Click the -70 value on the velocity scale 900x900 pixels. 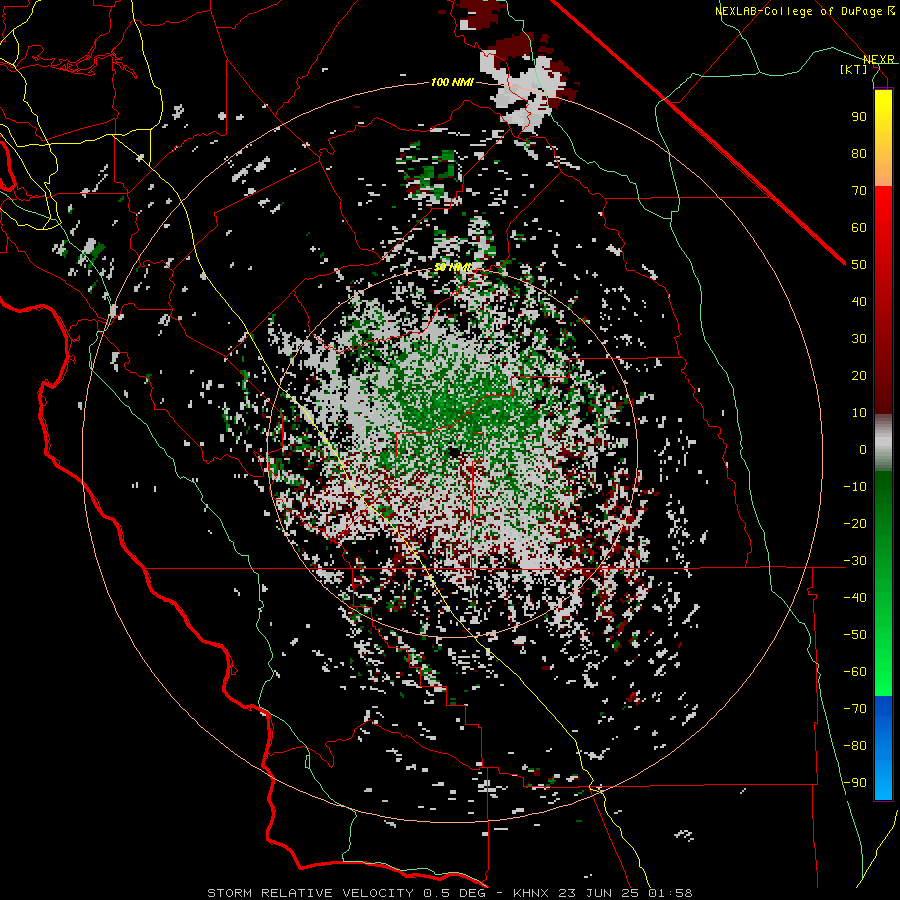click(x=855, y=709)
